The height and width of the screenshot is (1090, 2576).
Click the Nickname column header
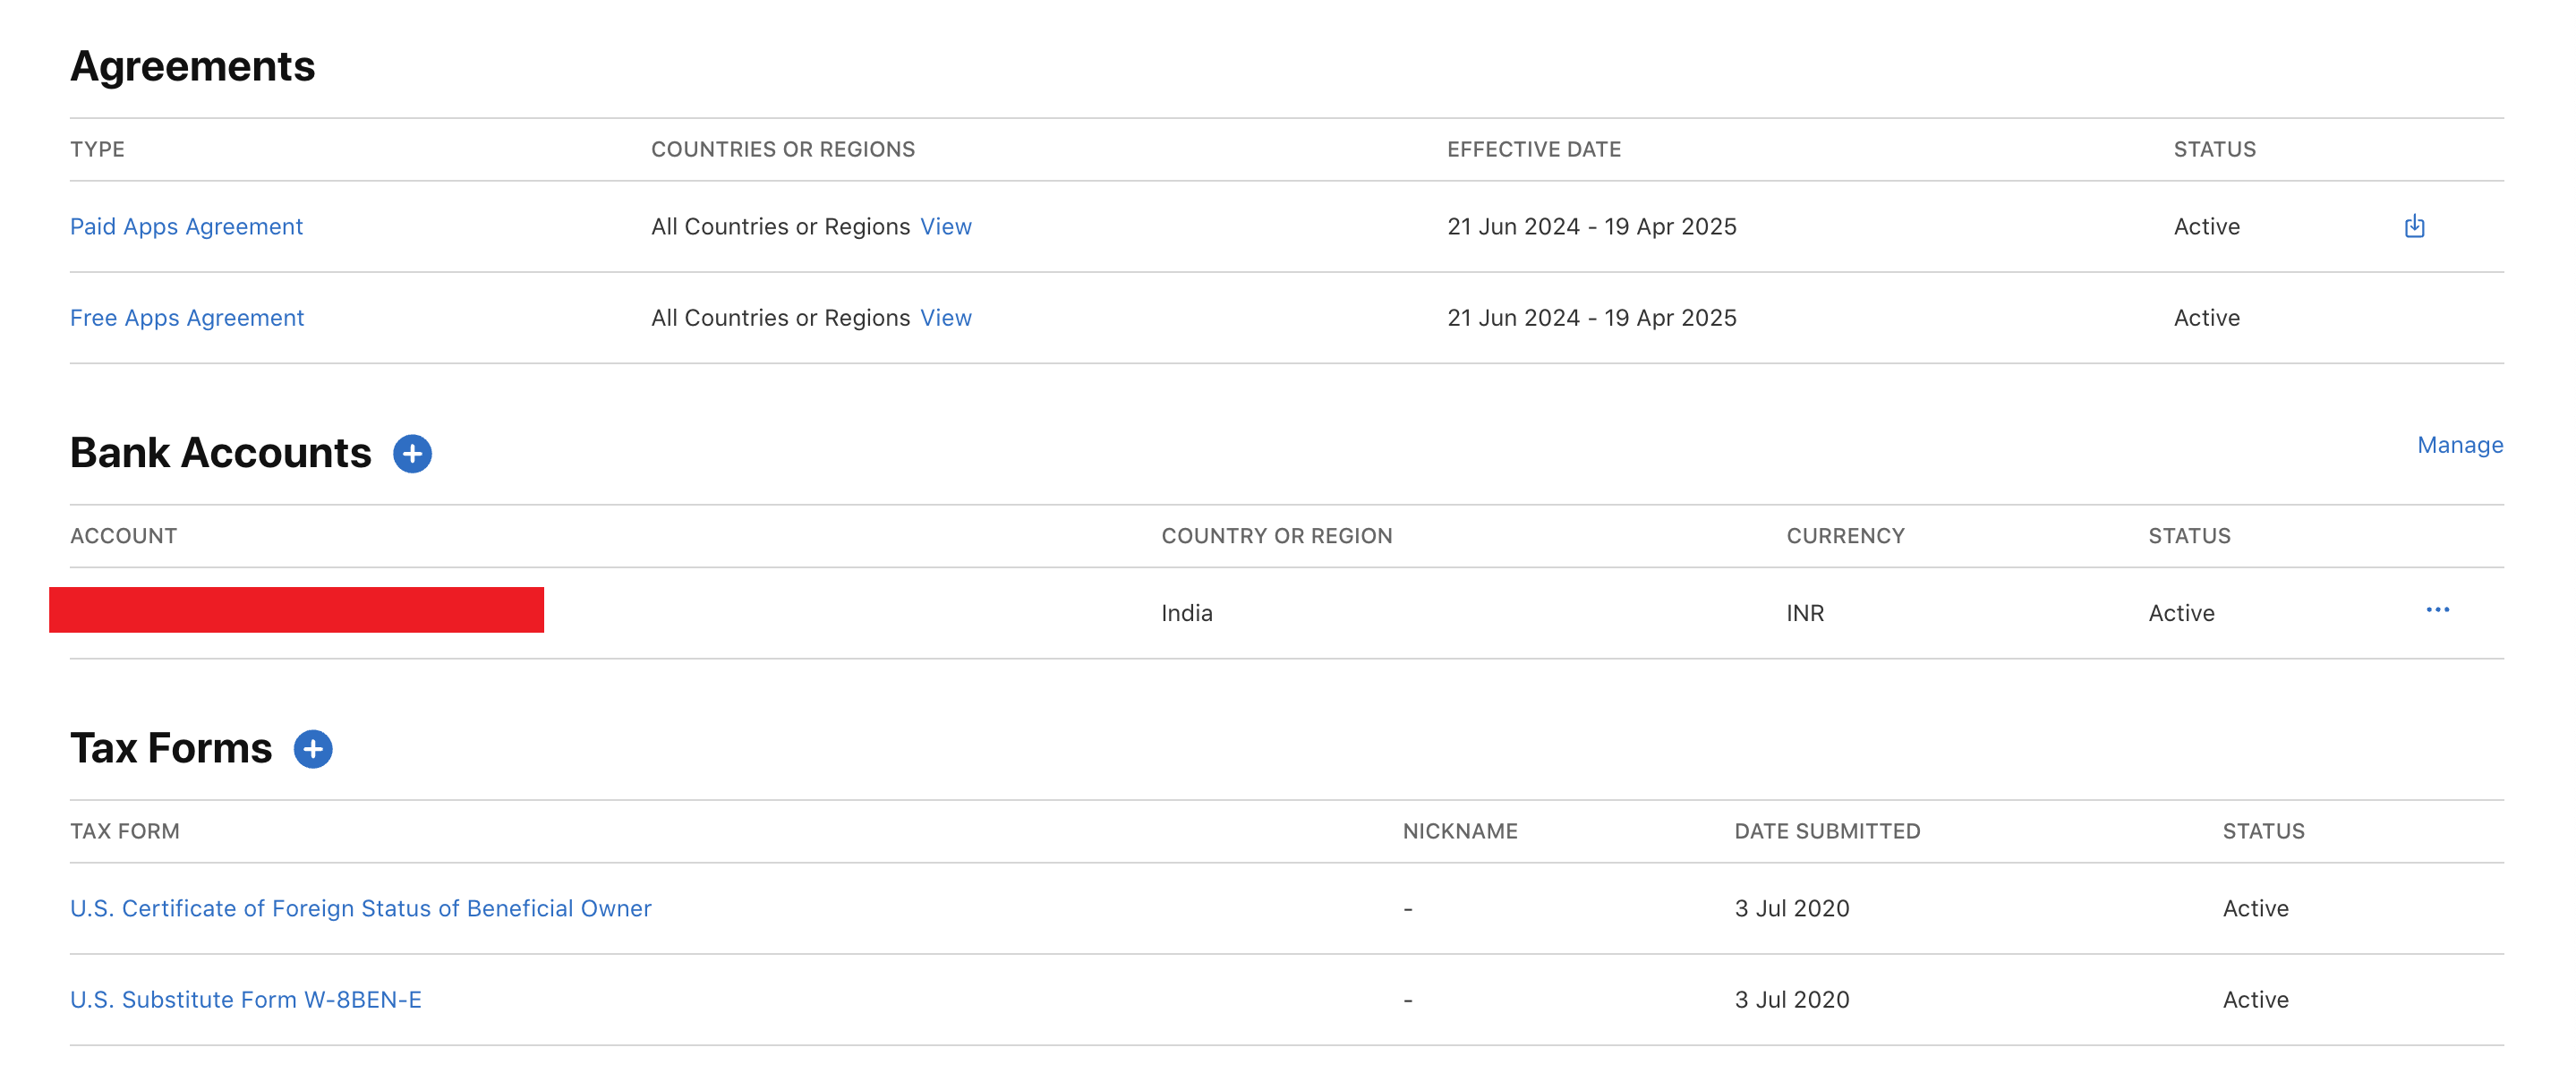click(x=1459, y=831)
